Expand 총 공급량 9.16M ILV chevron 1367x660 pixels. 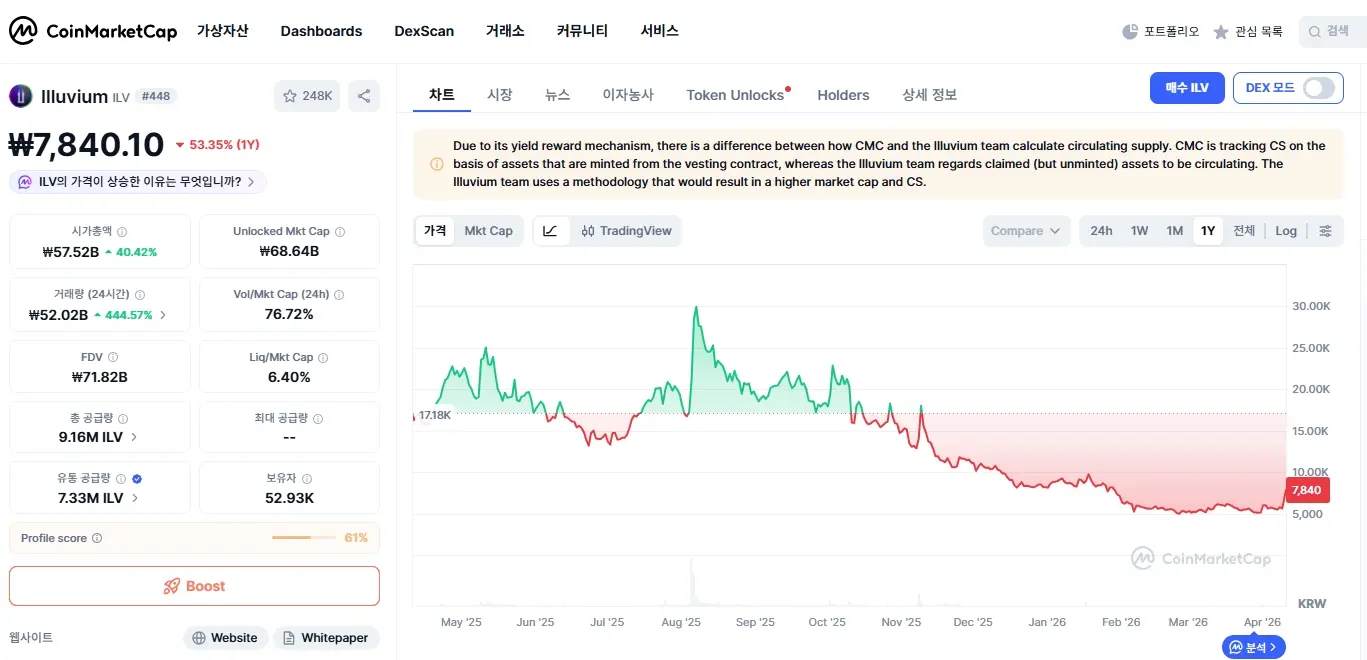[134, 437]
